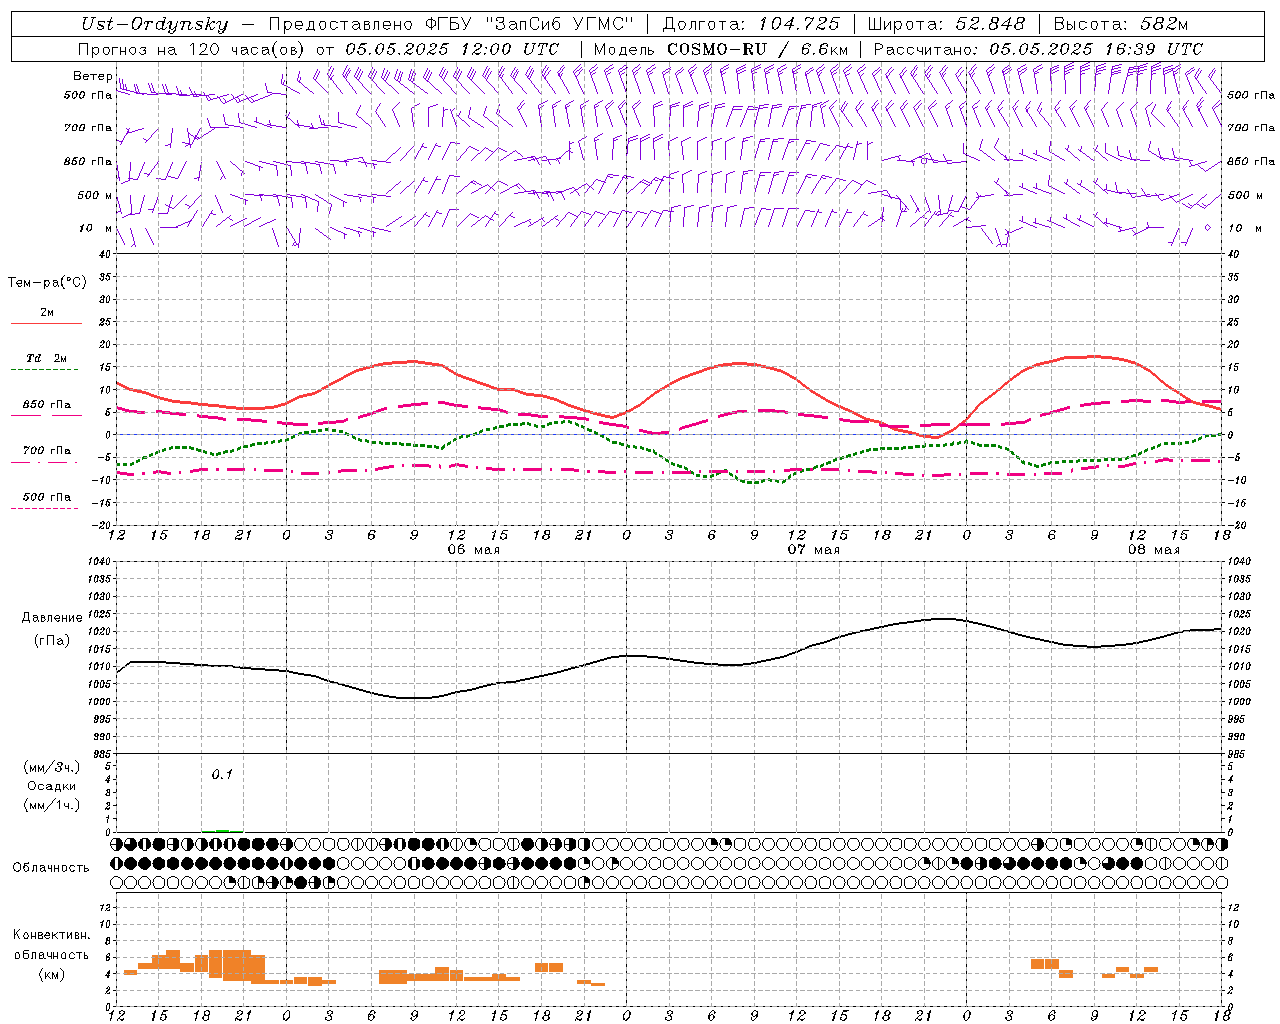The height and width of the screenshot is (1024, 1280).
Task: Click the date label 08 мая
Action: click(1153, 550)
